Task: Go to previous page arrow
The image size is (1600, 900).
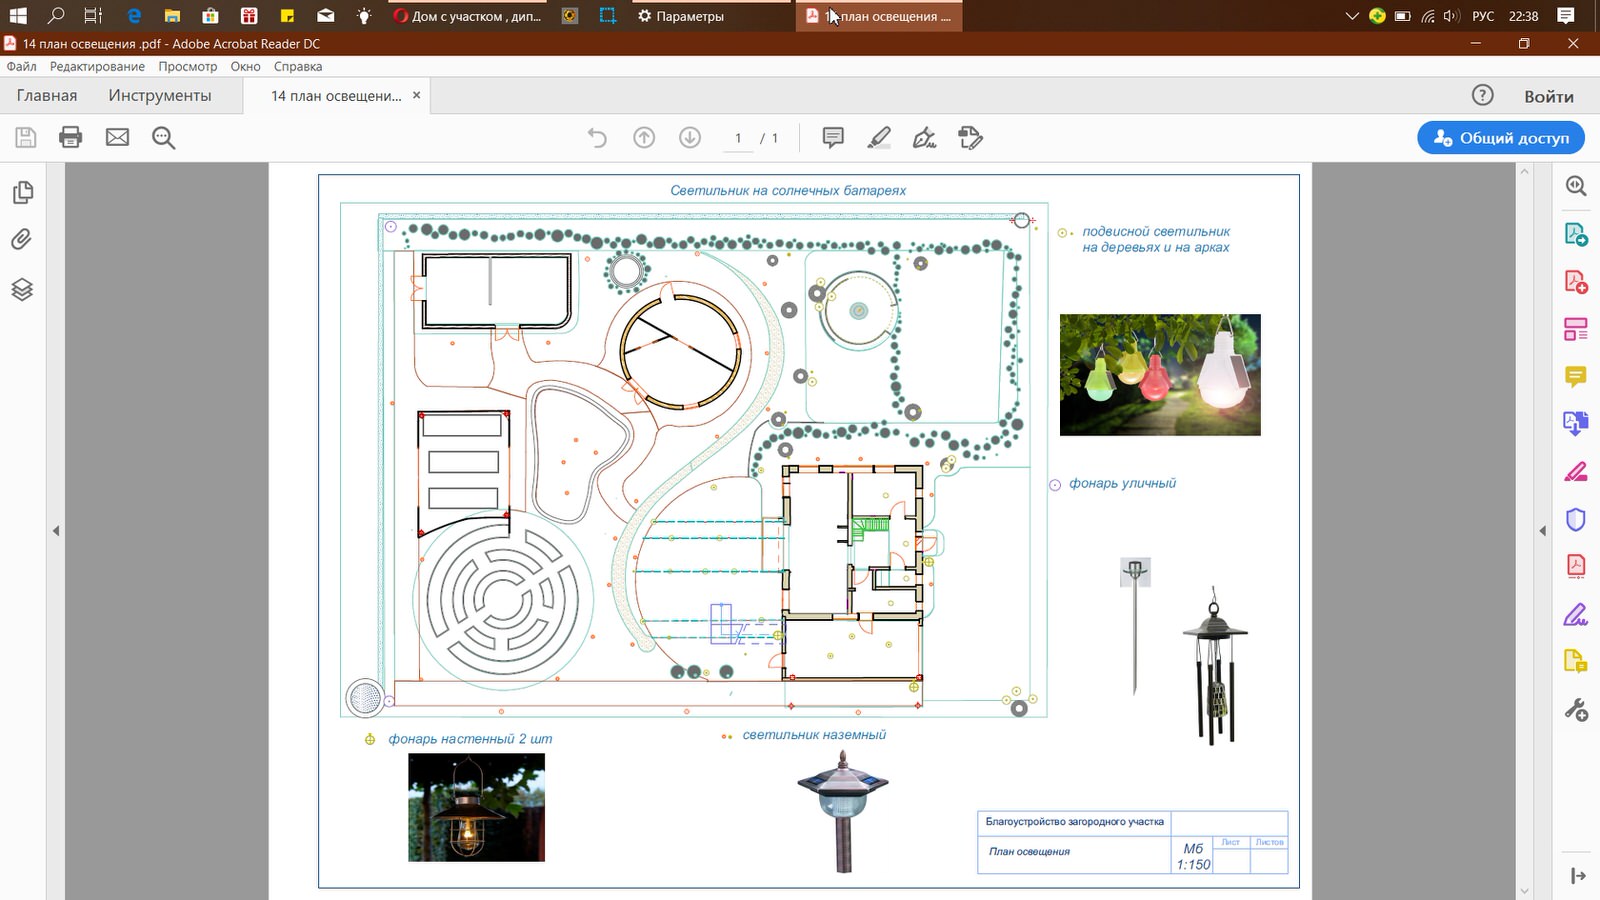Action: coord(644,138)
